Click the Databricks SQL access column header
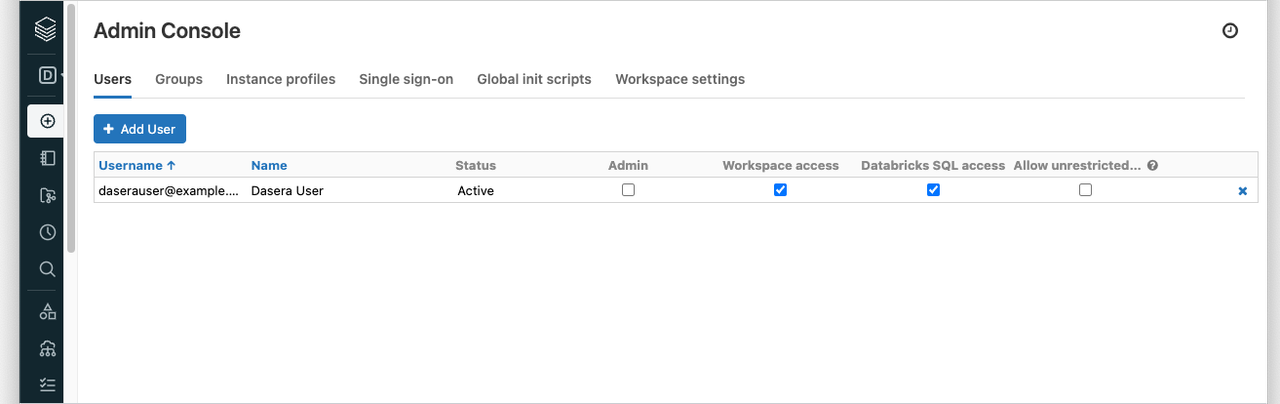Screen dimensions: 1280x404 pyautogui.click(x=933, y=166)
